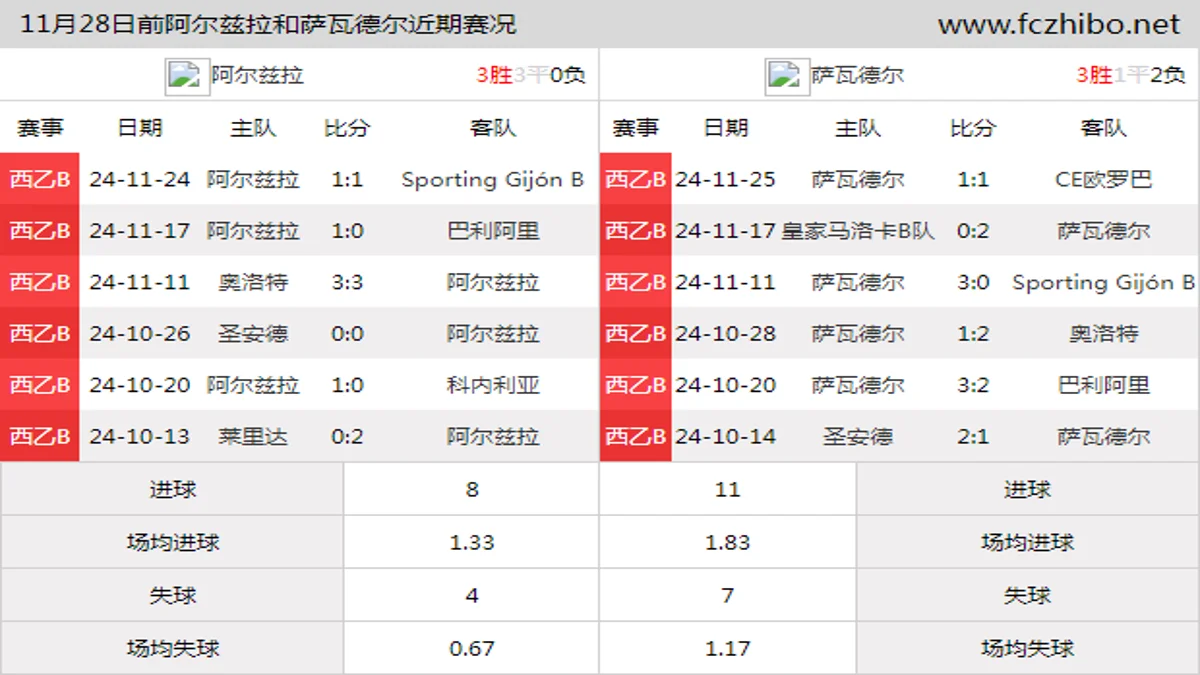1200x675 pixels.
Task: Click 主队 column header in the 阿尔兹拉 table
Action: point(253,128)
